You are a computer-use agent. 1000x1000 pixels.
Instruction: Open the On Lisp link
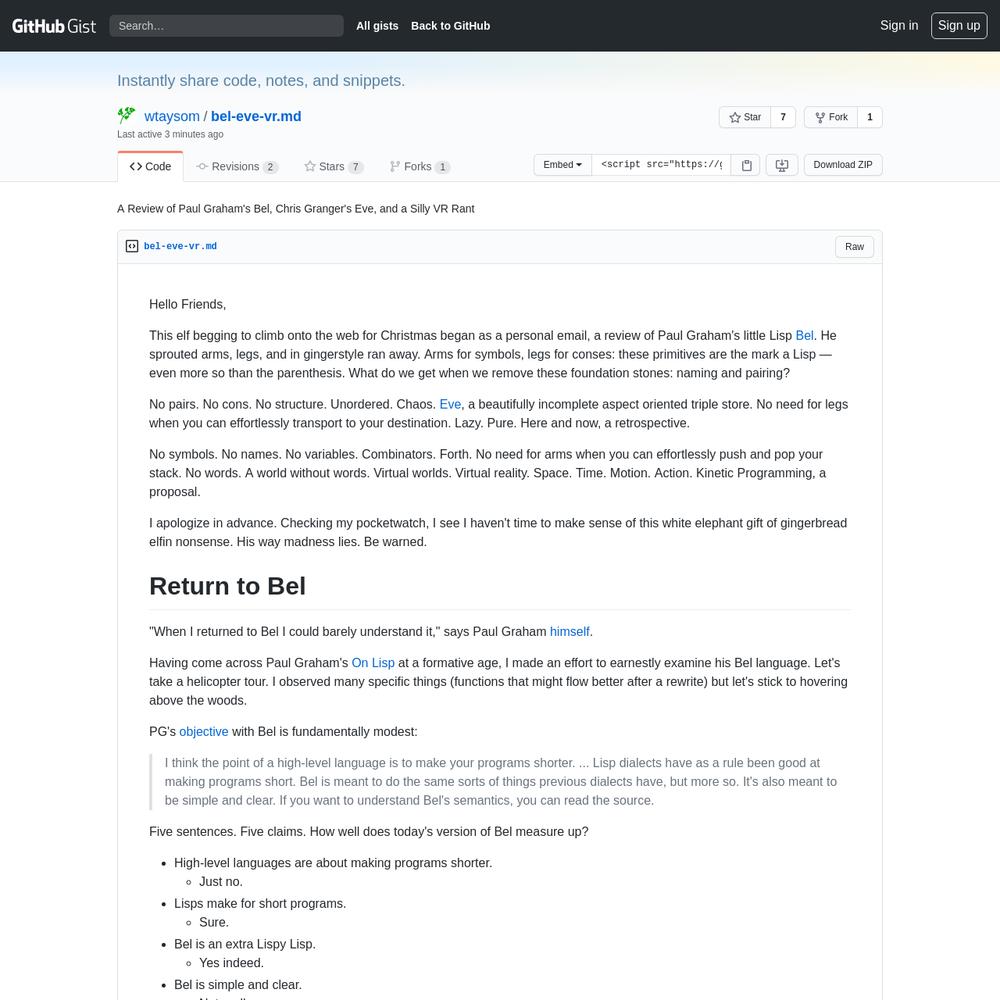pos(373,663)
